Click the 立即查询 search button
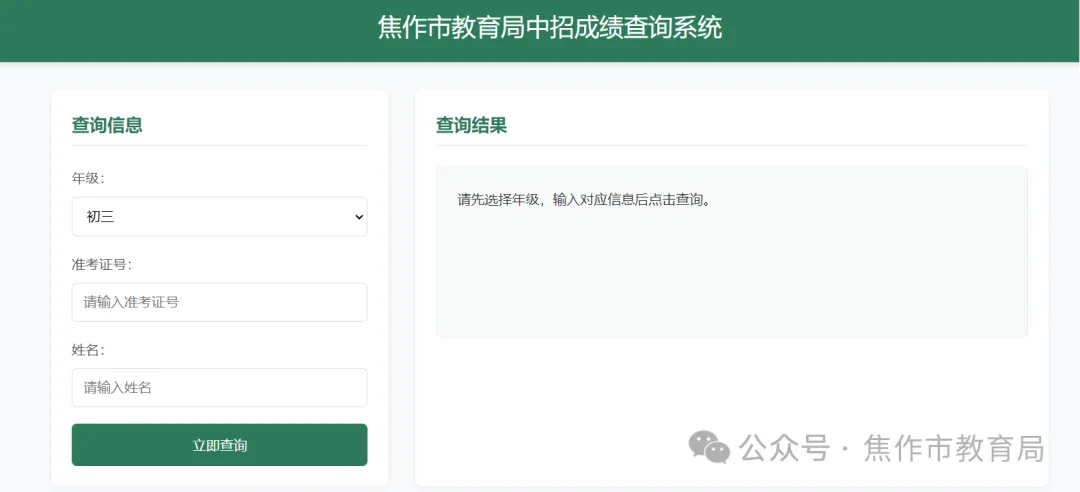1080x492 pixels. coord(219,445)
